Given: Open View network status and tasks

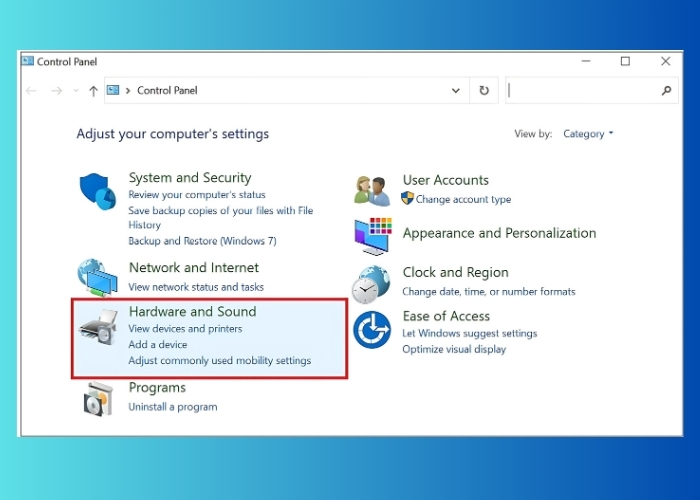Looking at the screenshot, I should click(x=196, y=287).
